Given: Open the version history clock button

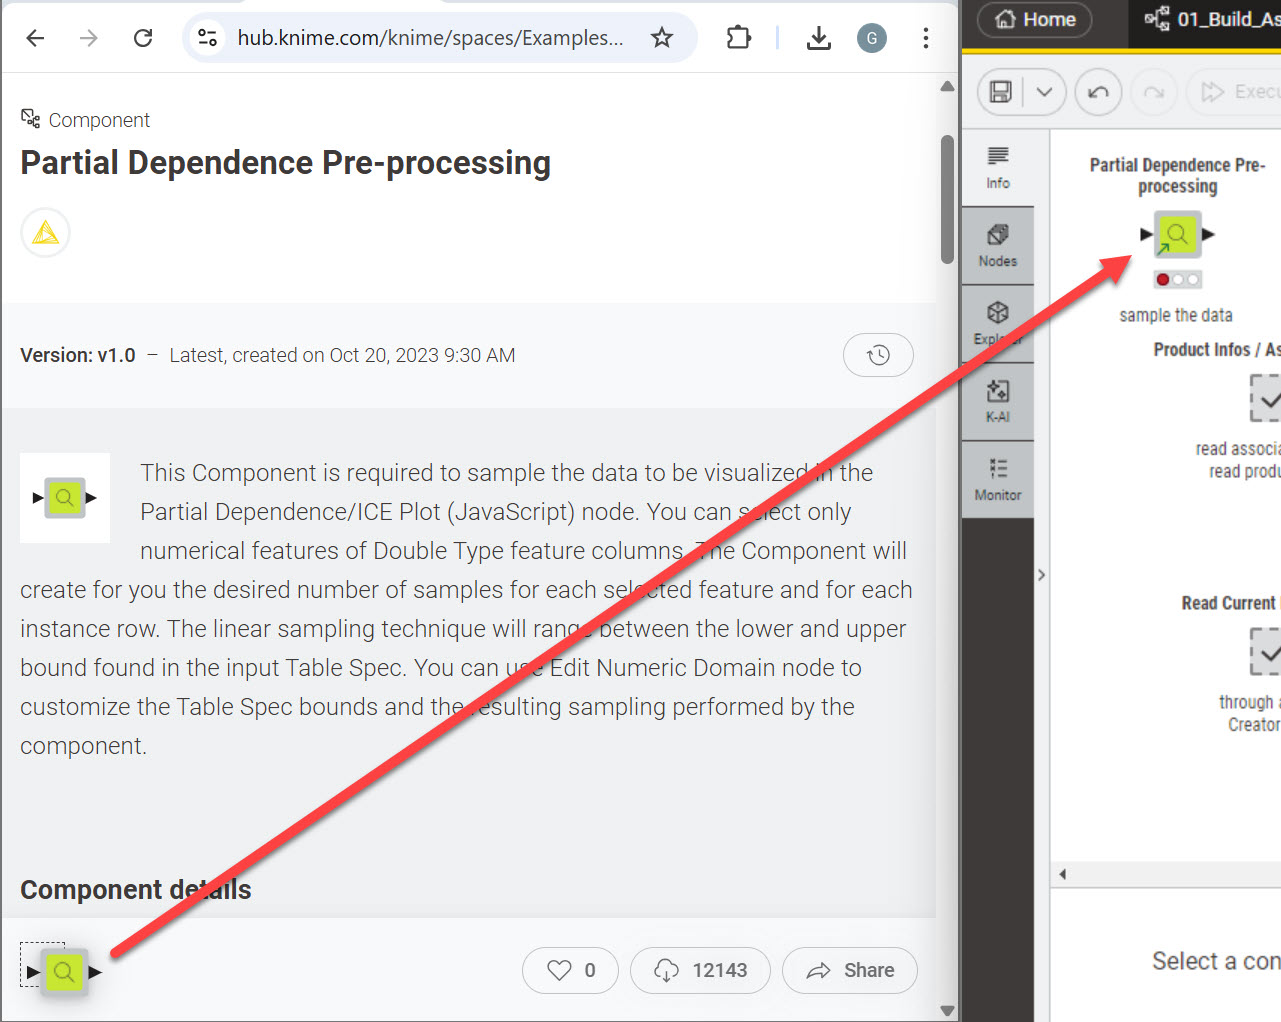Looking at the screenshot, I should [x=878, y=355].
